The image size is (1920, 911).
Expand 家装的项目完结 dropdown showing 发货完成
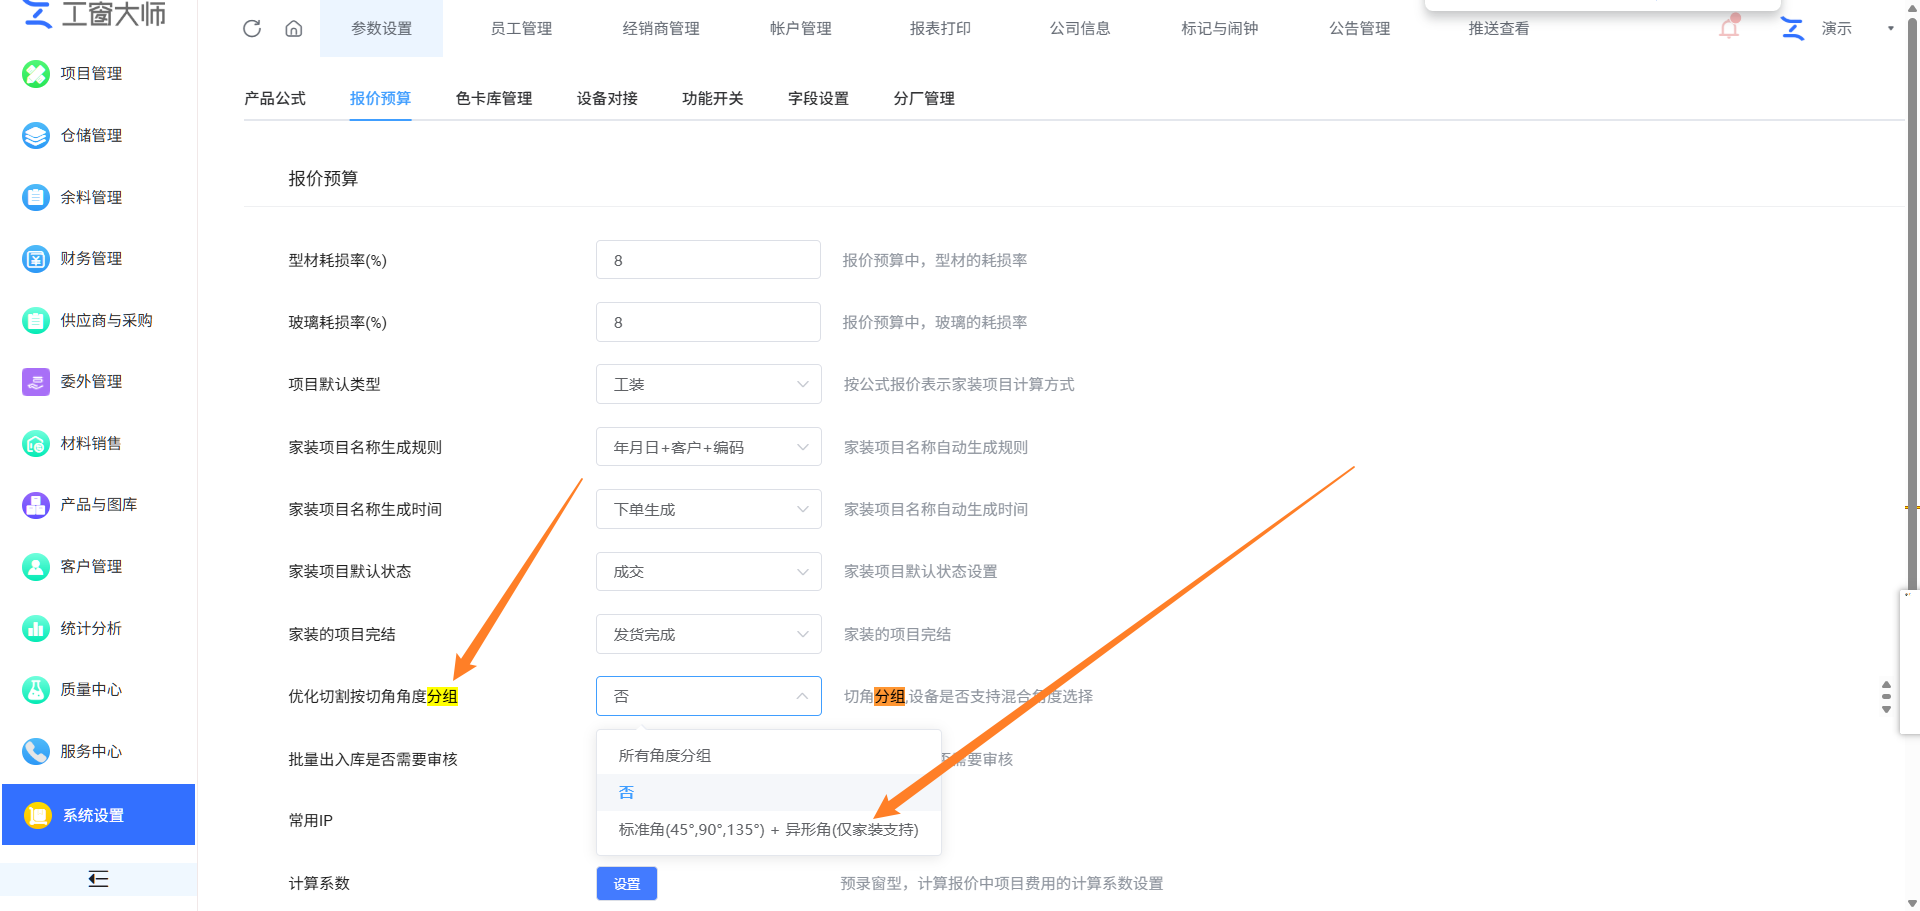[708, 634]
